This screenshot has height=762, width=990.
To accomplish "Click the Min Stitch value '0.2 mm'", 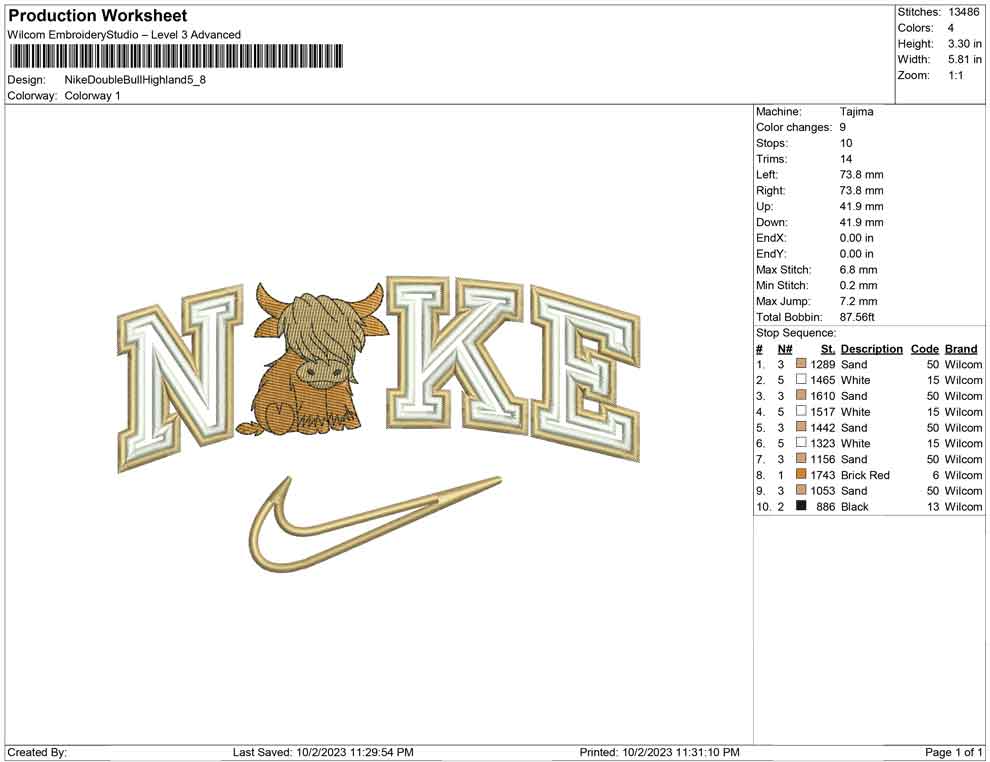I will [x=858, y=285].
